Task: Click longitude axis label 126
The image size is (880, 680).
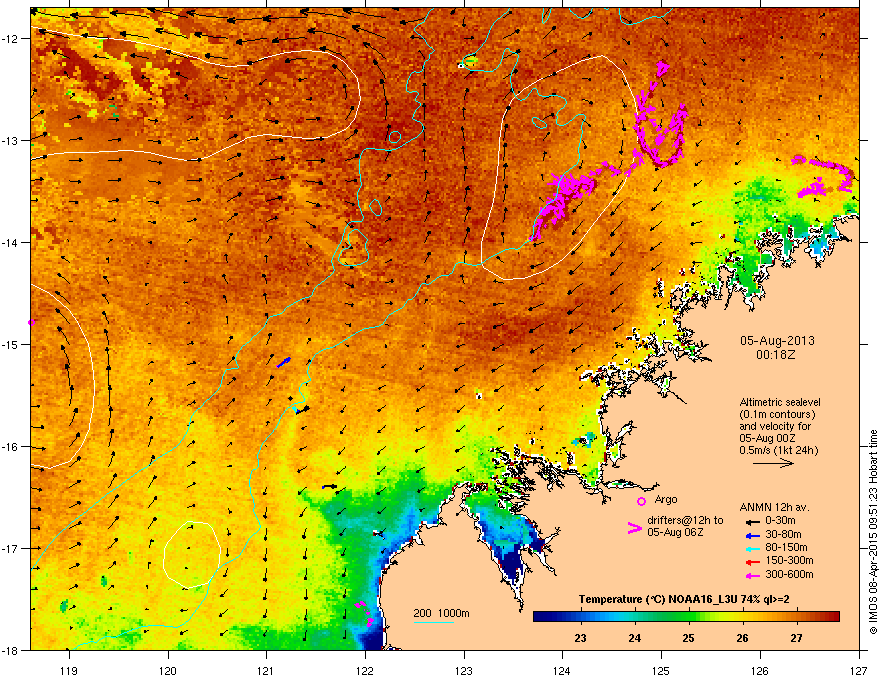Action: pos(760,670)
